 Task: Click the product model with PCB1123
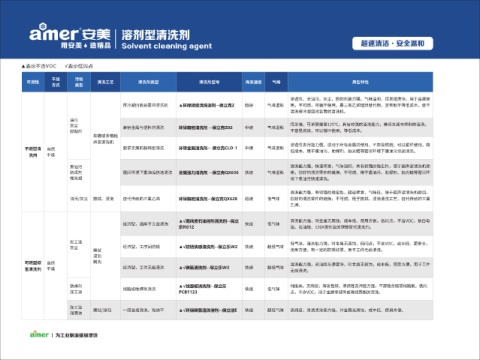(x=203, y=289)
